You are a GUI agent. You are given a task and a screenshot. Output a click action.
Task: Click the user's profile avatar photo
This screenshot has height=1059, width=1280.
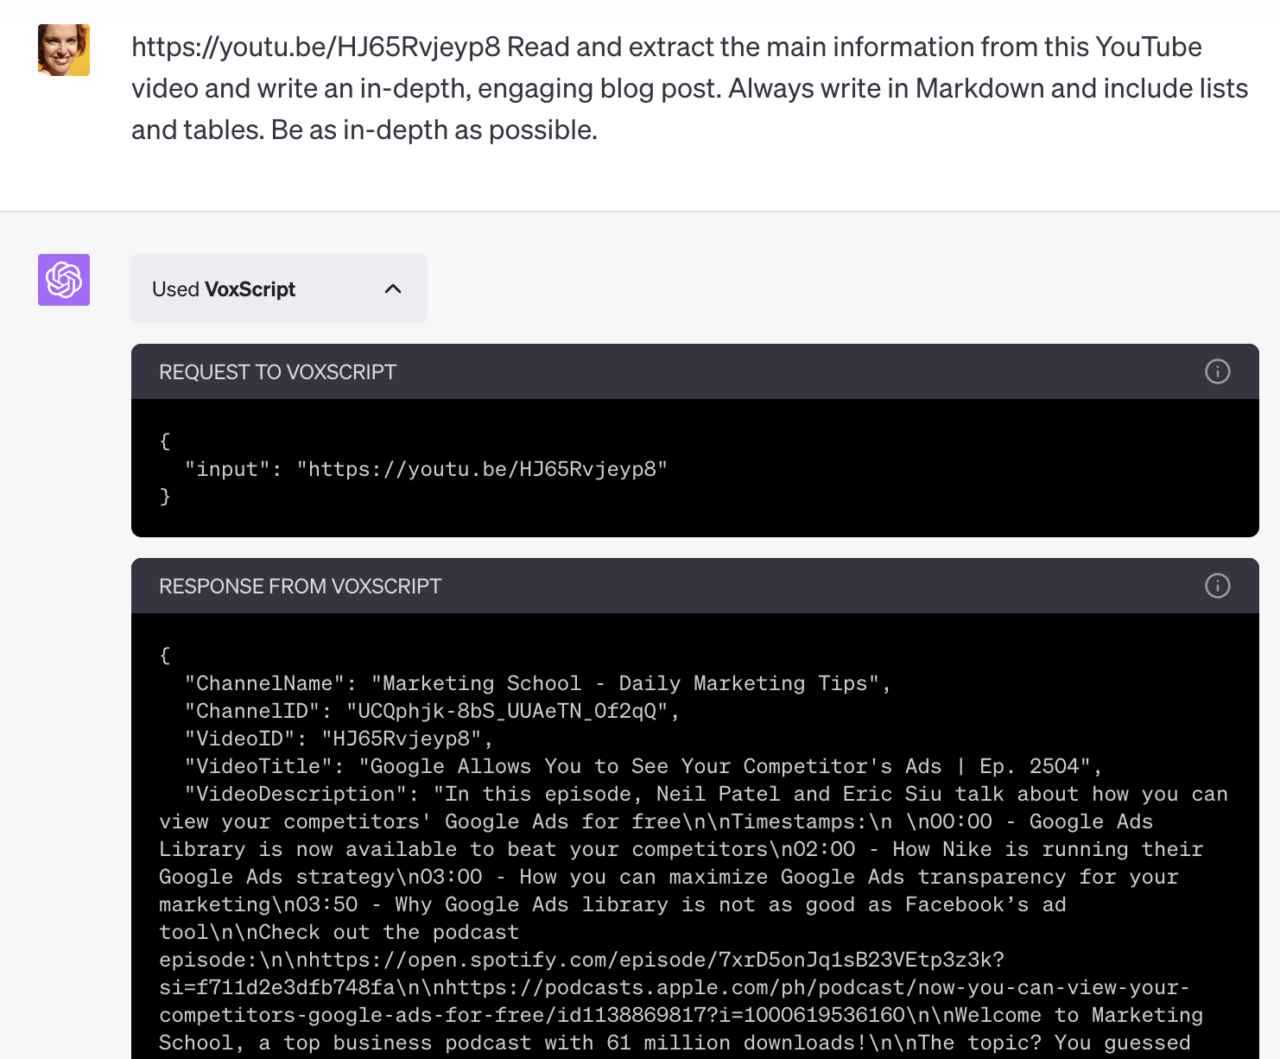coord(63,48)
